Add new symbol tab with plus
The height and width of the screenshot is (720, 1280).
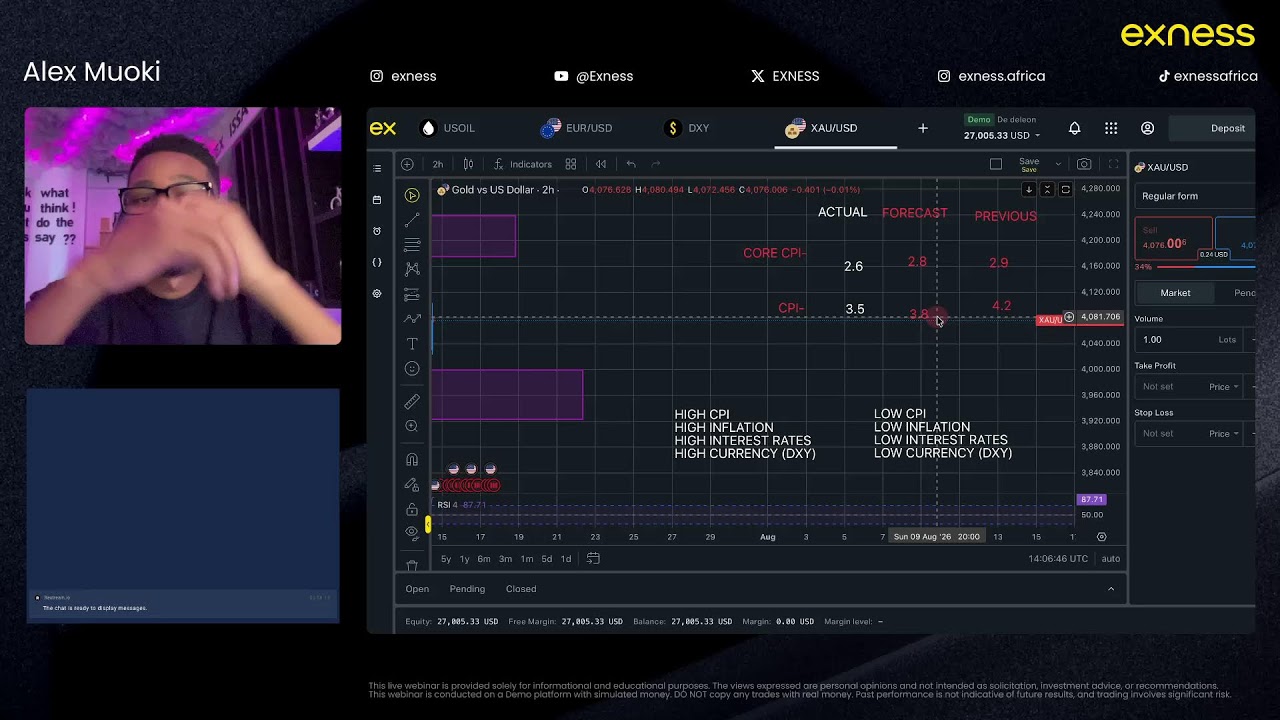pos(923,128)
